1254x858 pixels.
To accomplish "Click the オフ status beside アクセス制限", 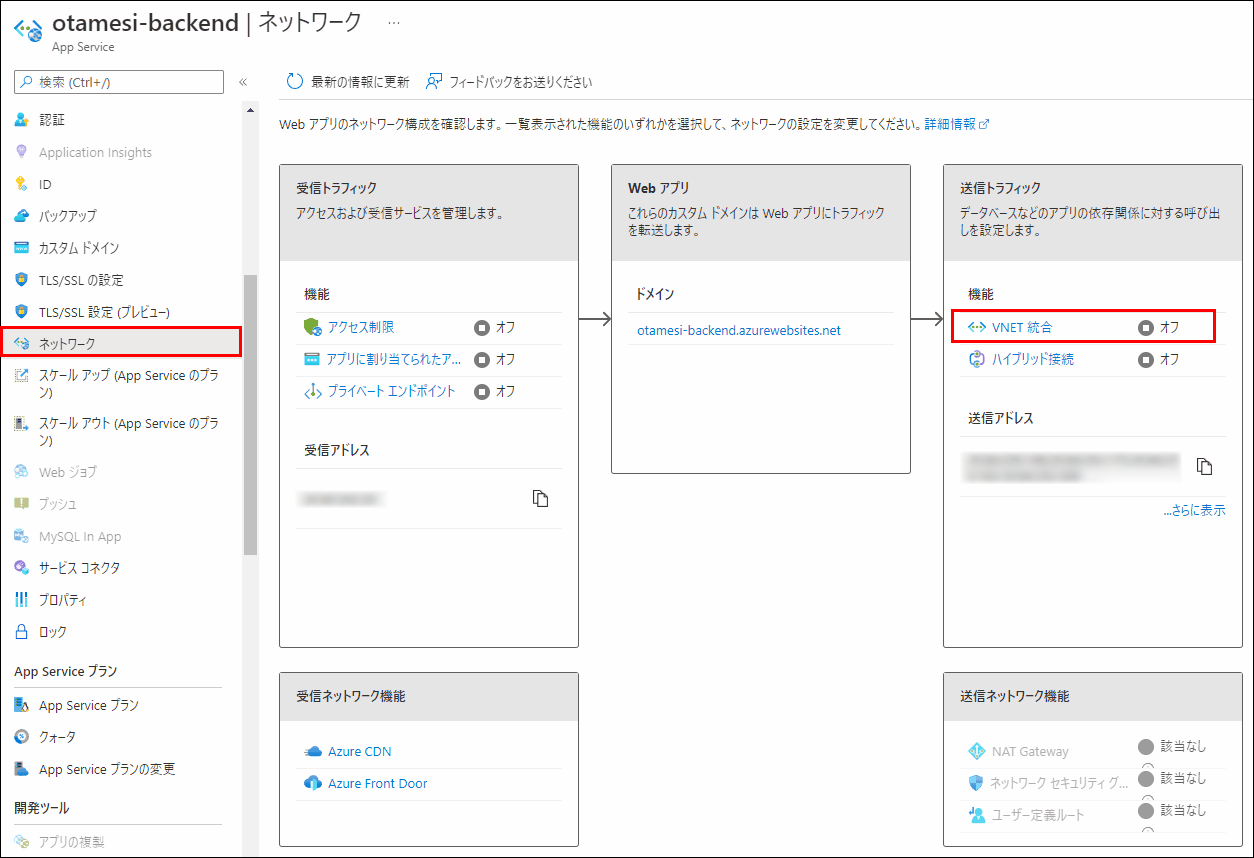I will point(495,327).
